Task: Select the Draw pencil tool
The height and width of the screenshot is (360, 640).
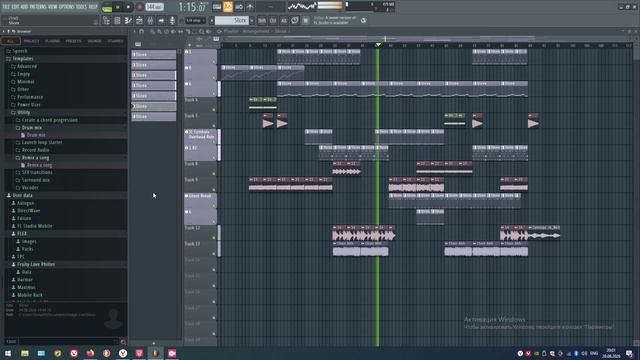Action: point(152,31)
